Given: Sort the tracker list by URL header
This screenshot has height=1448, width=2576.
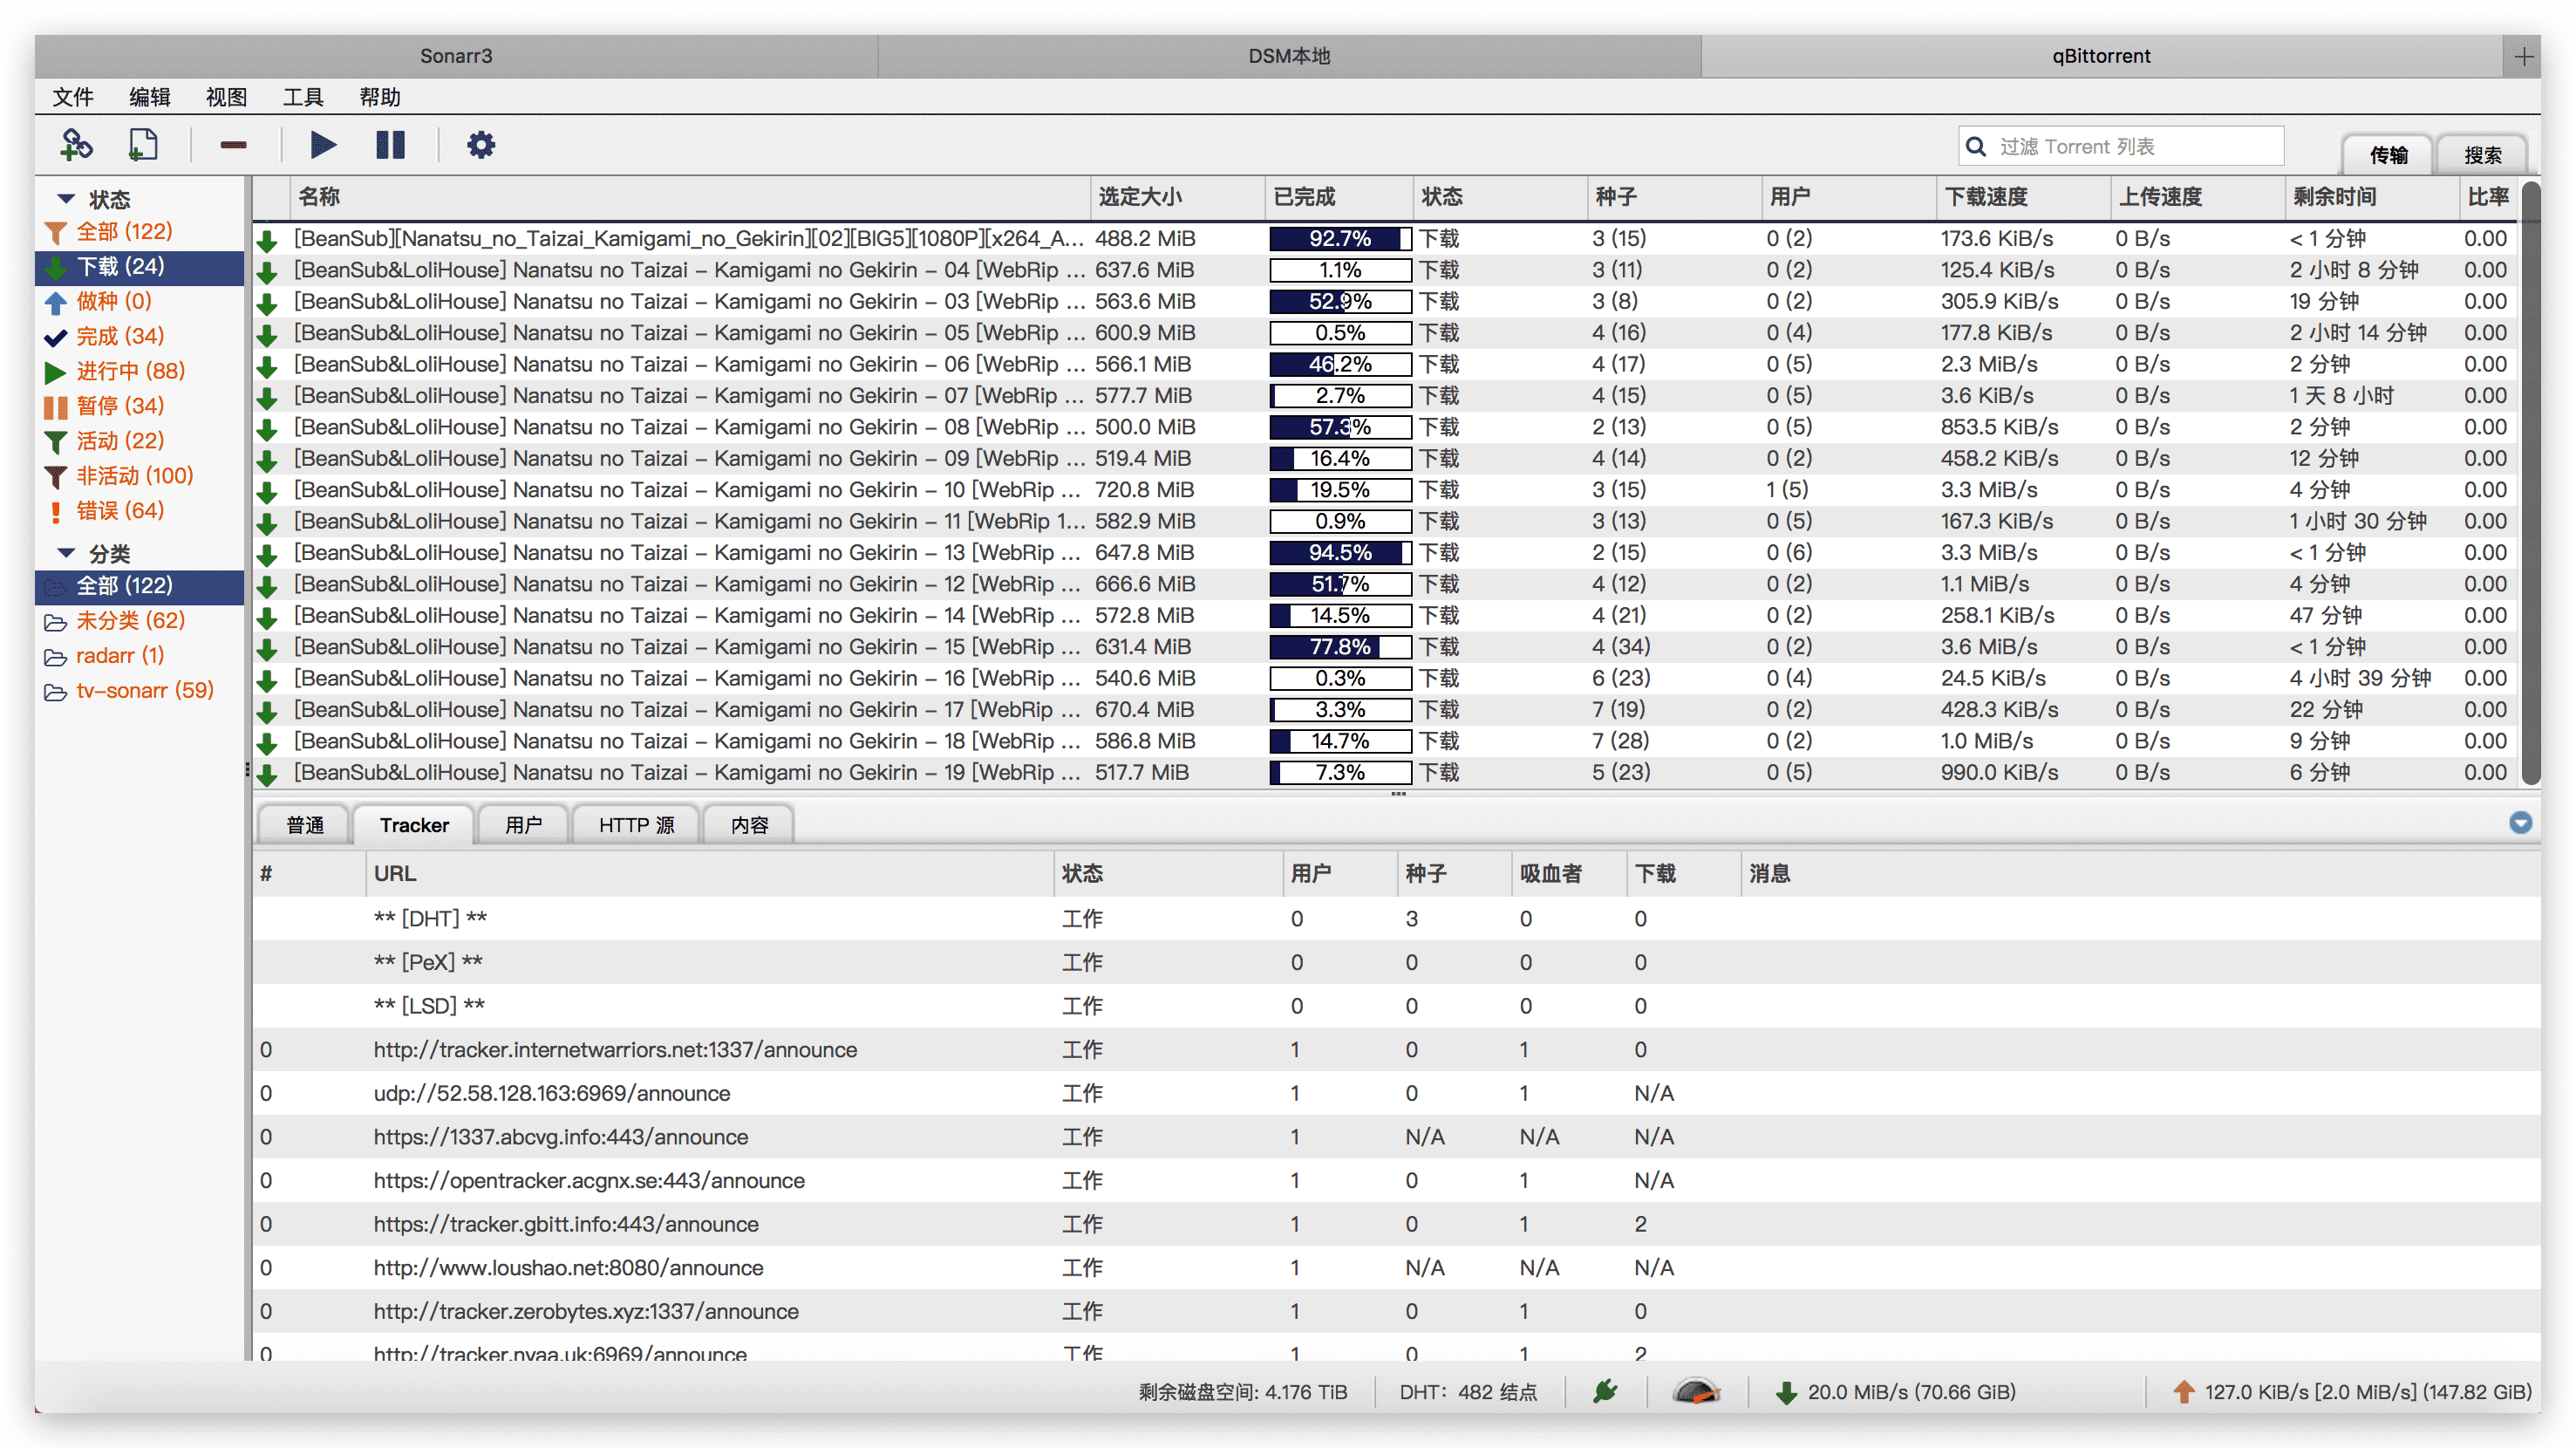Looking at the screenshot, I should click(x=708, y=874).
